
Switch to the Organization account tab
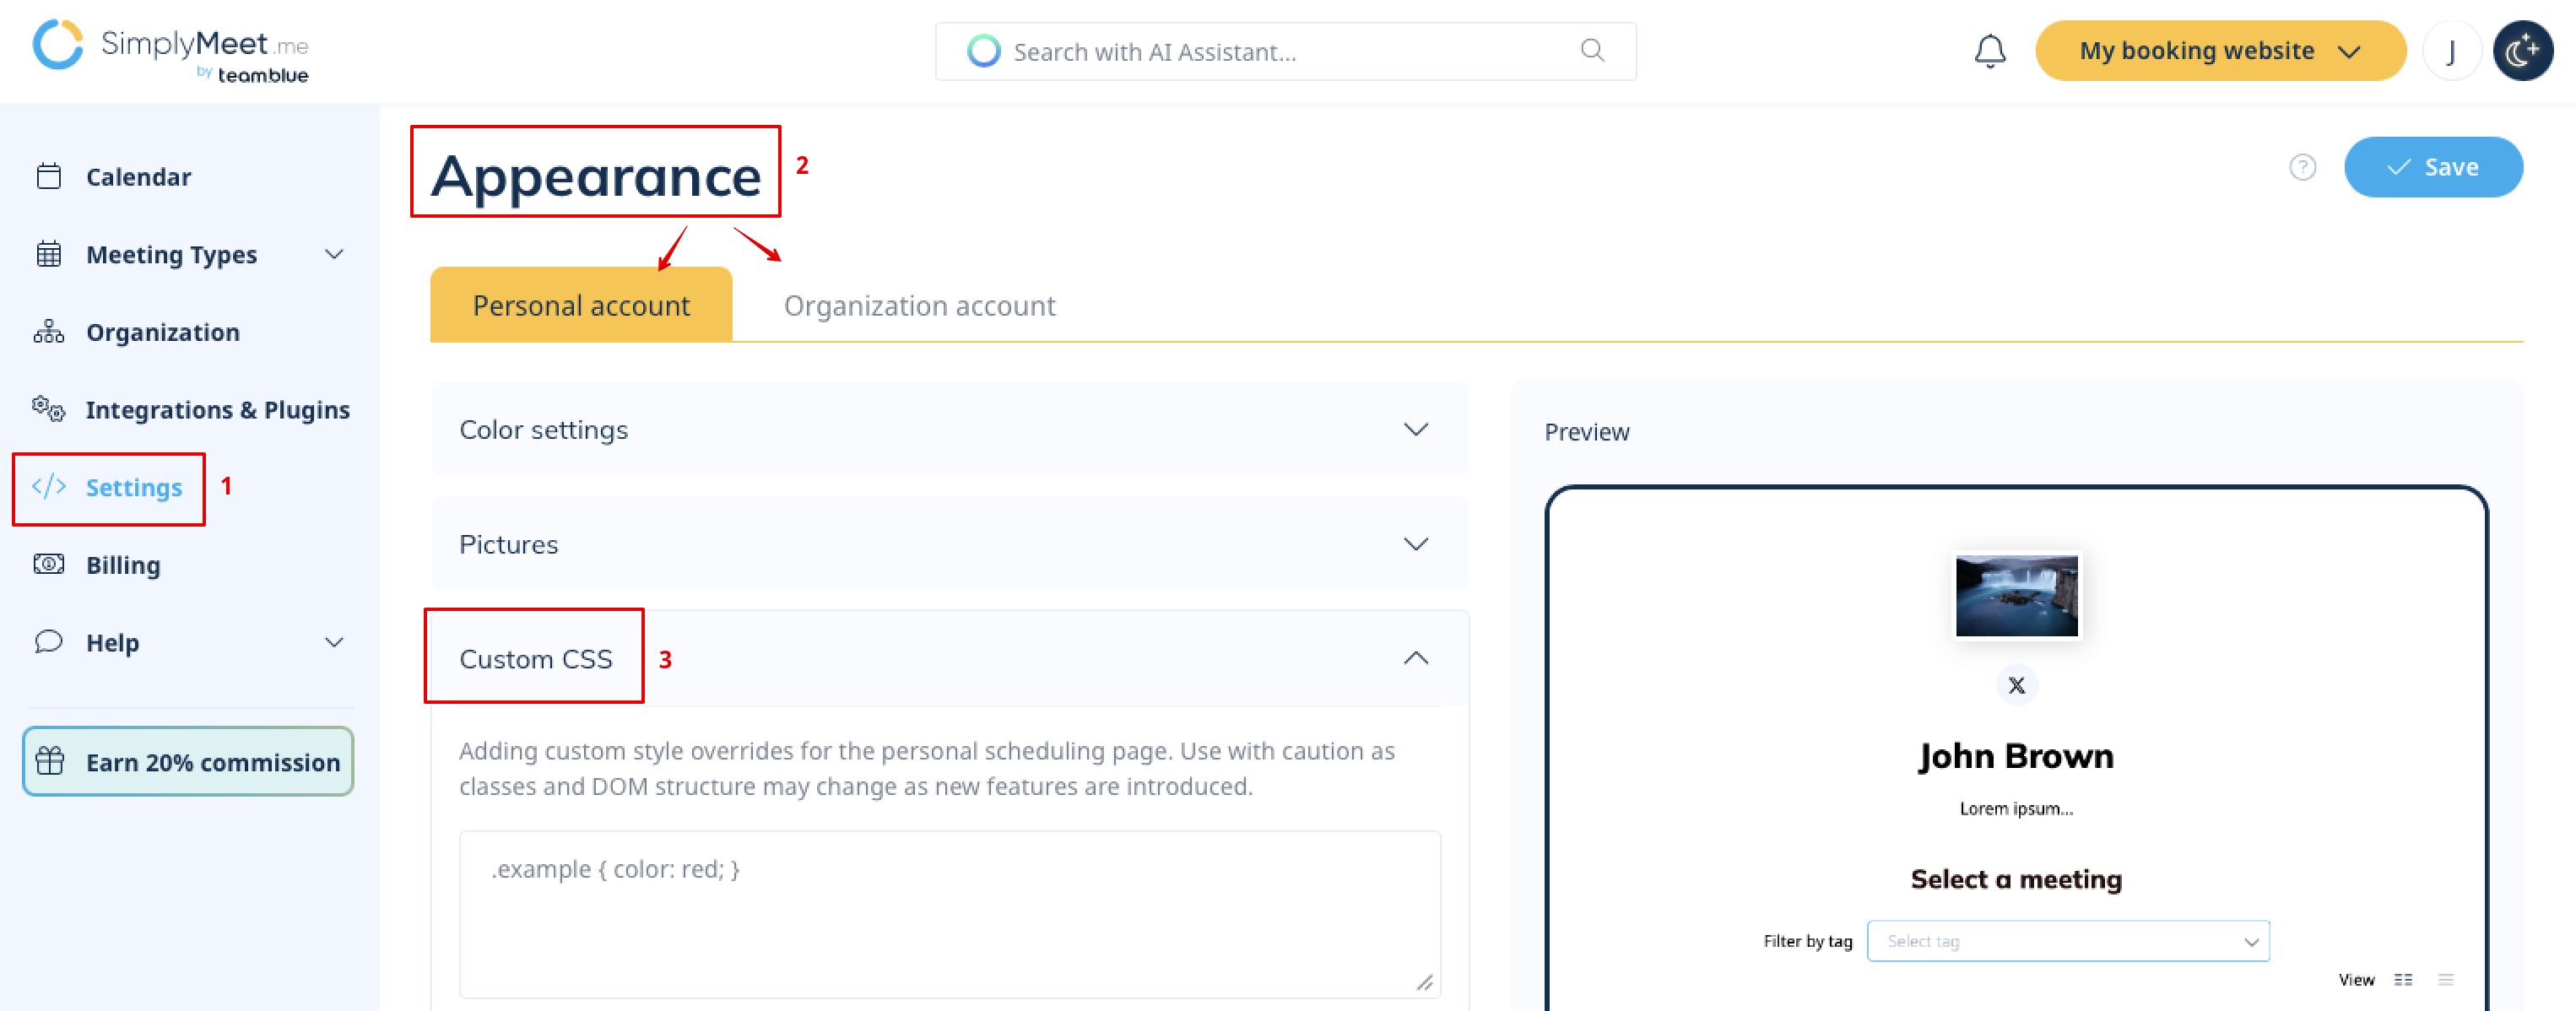coord(919,305)
